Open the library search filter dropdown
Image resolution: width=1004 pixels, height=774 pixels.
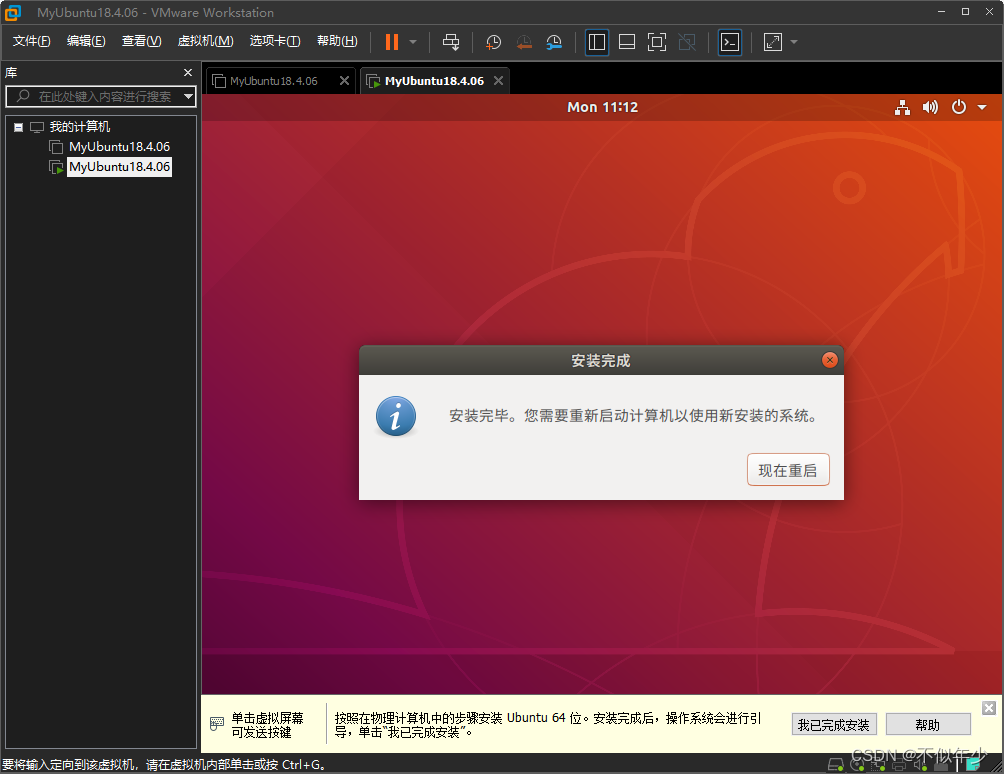[x=188, y=97]
